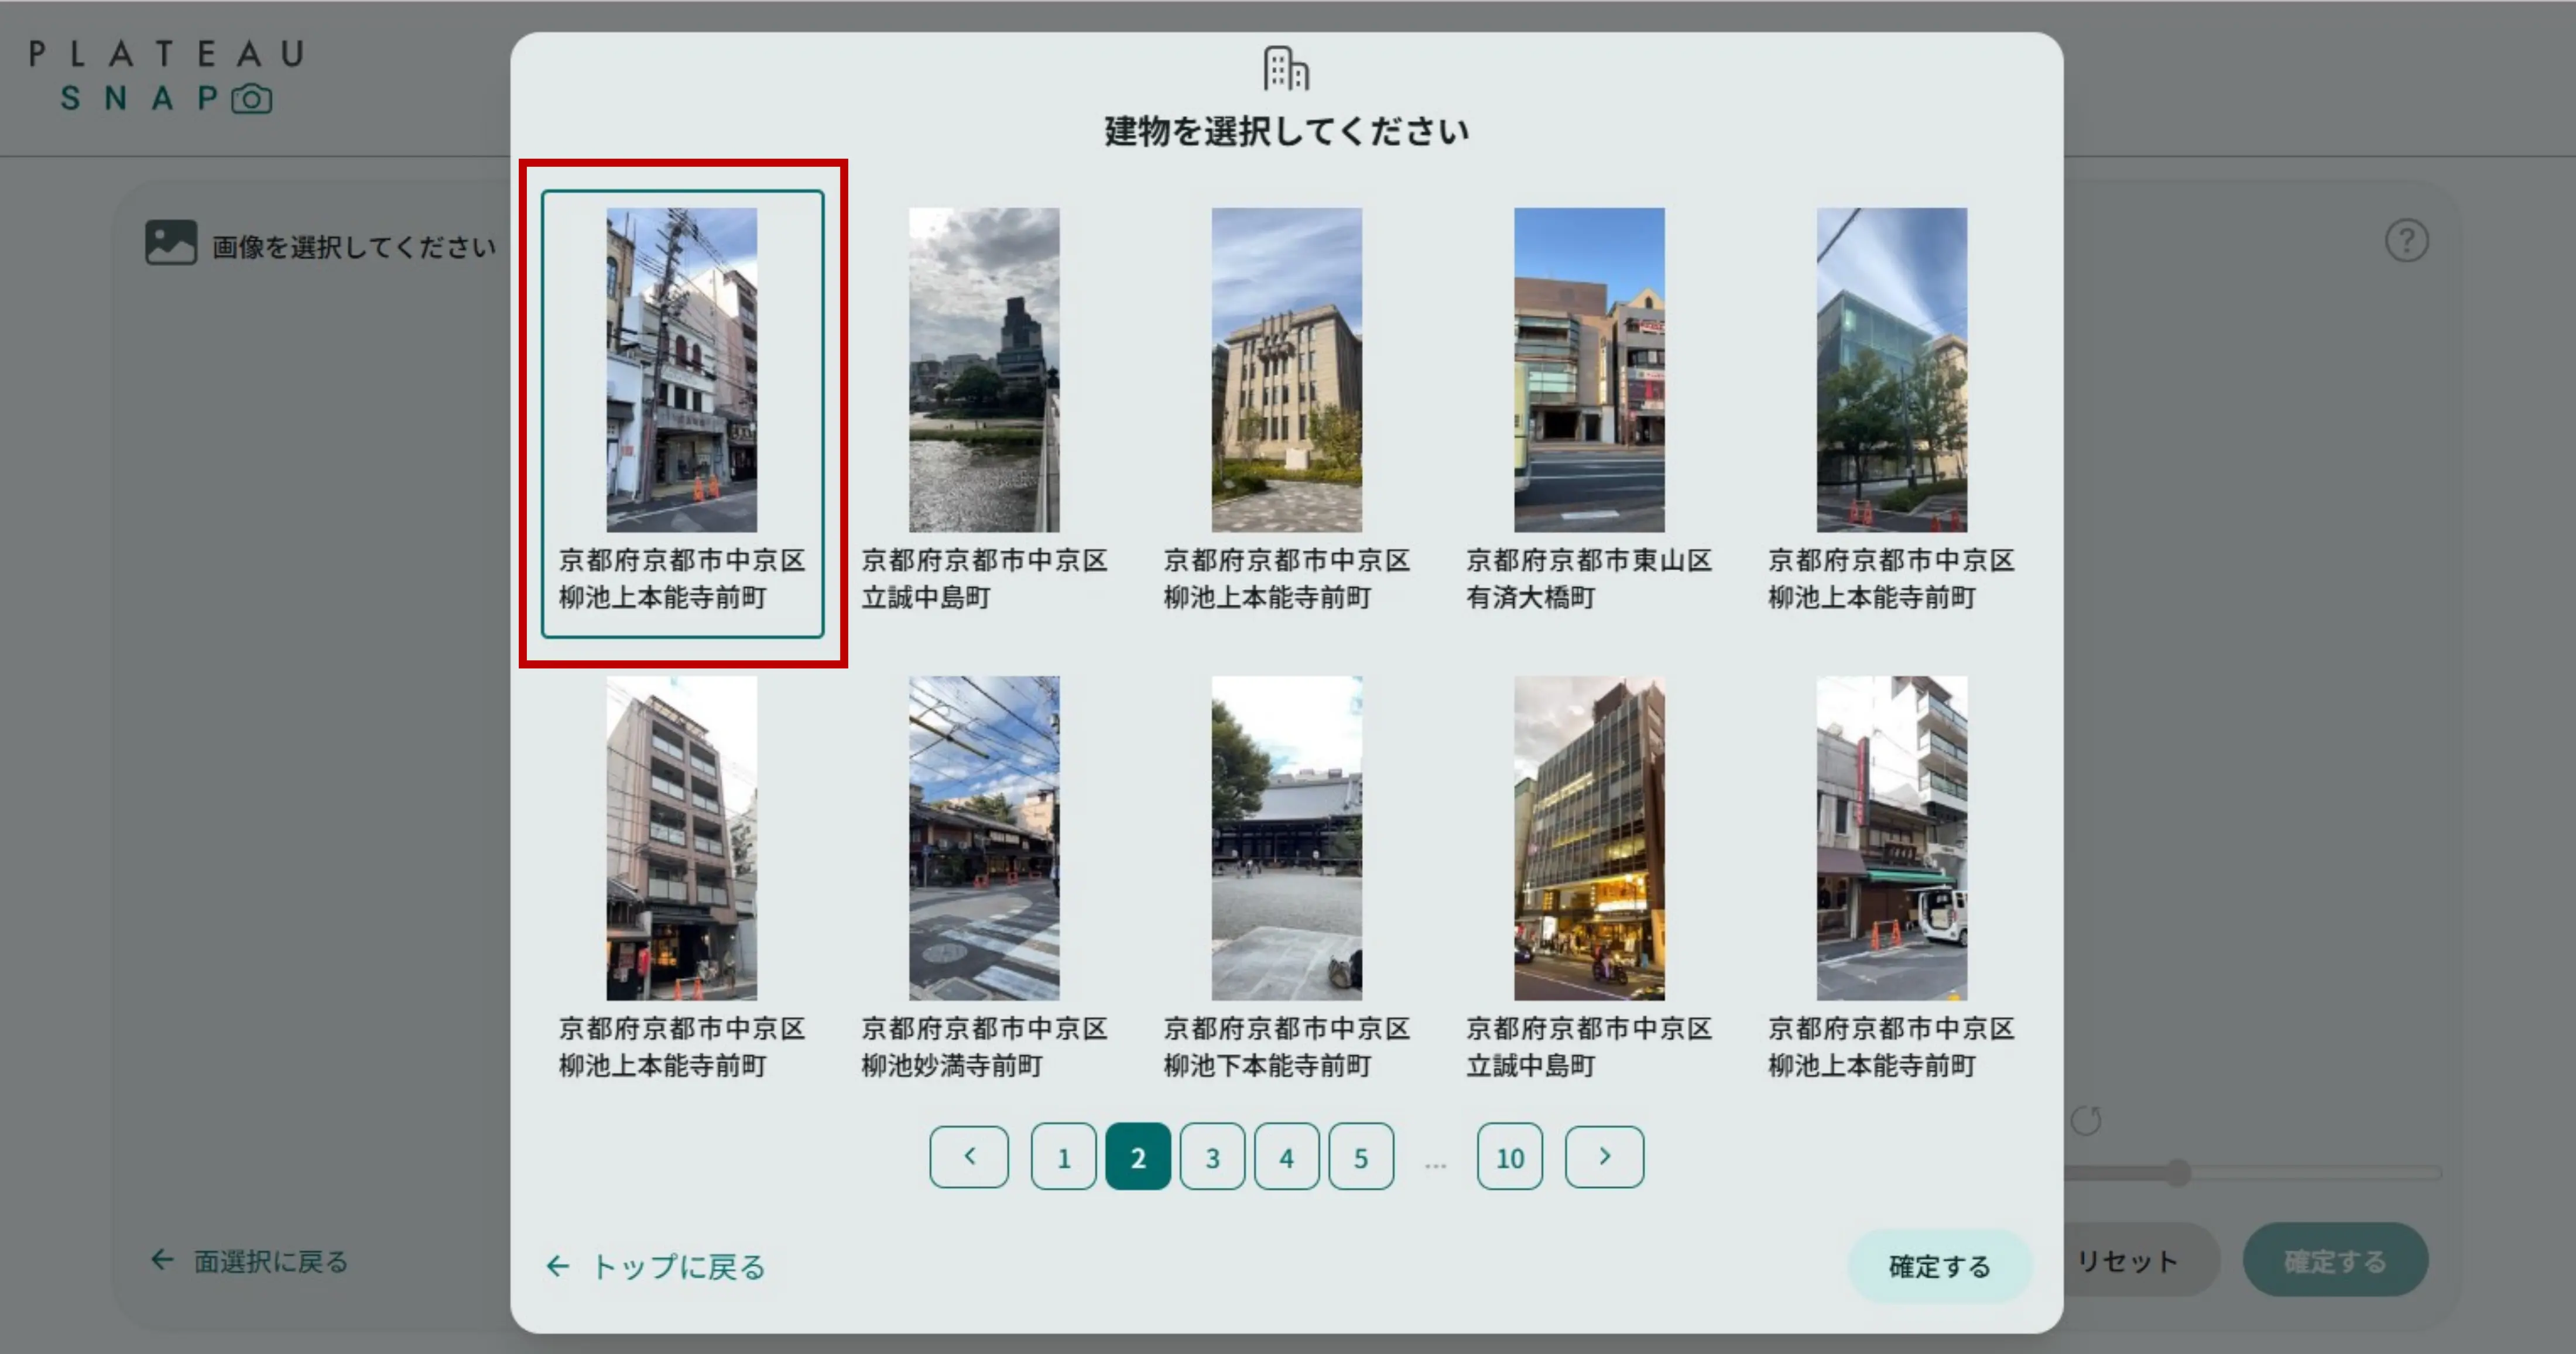Viewport: 2576px width, 1354px height.
Task: Select the highlighted 柳池上本能寺前町 building thumbnail
Action: click(682, 370)
